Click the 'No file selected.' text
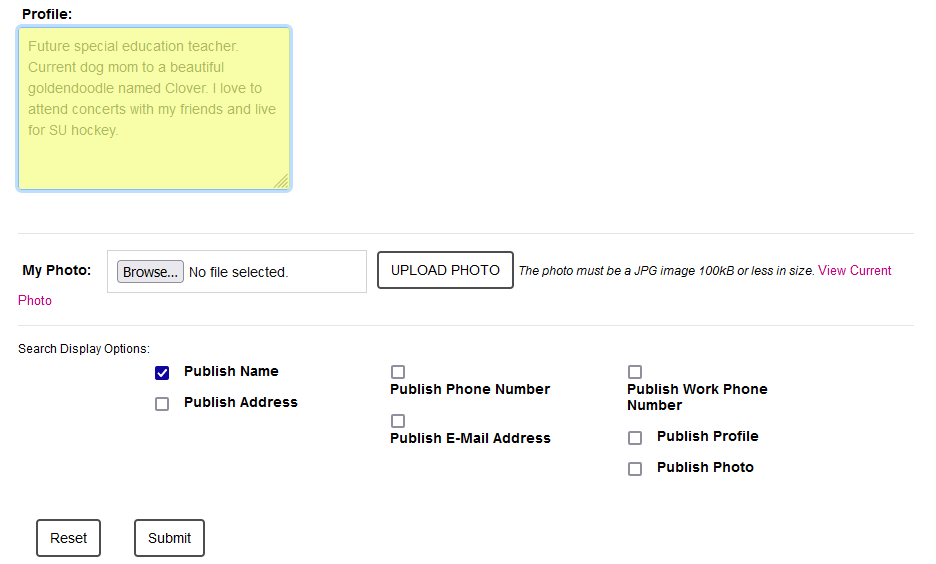 pyautogui.click(x=238, y=272)
